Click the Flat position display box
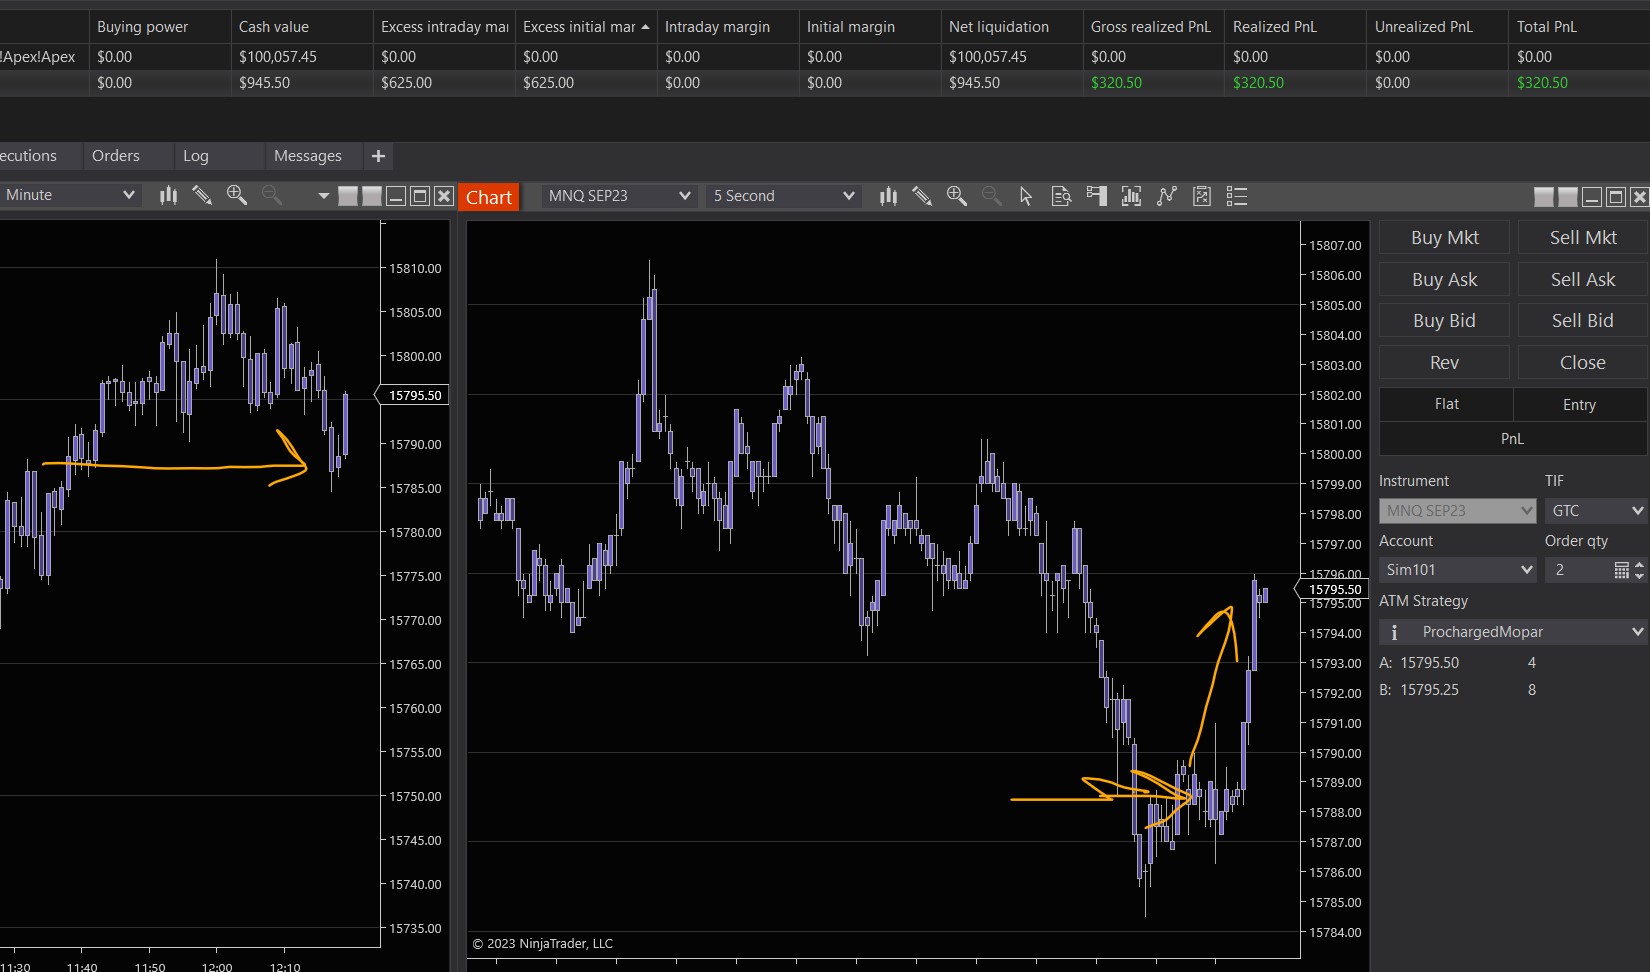 [x=1446, y=404]
